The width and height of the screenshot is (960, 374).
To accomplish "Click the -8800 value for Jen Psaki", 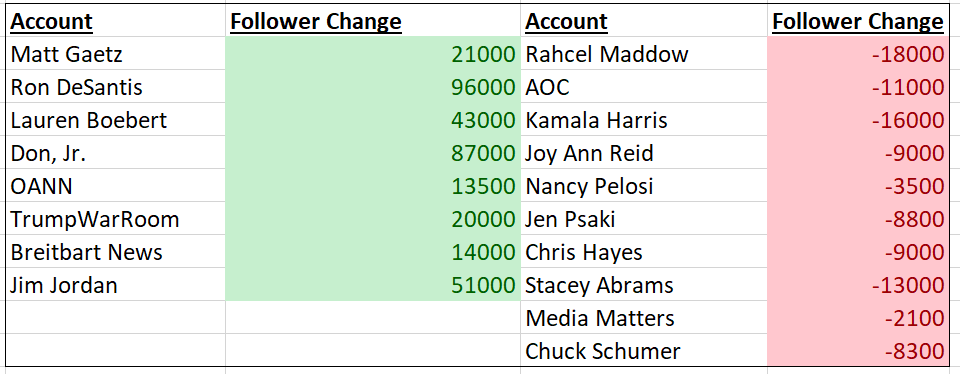I will [858, 219].
